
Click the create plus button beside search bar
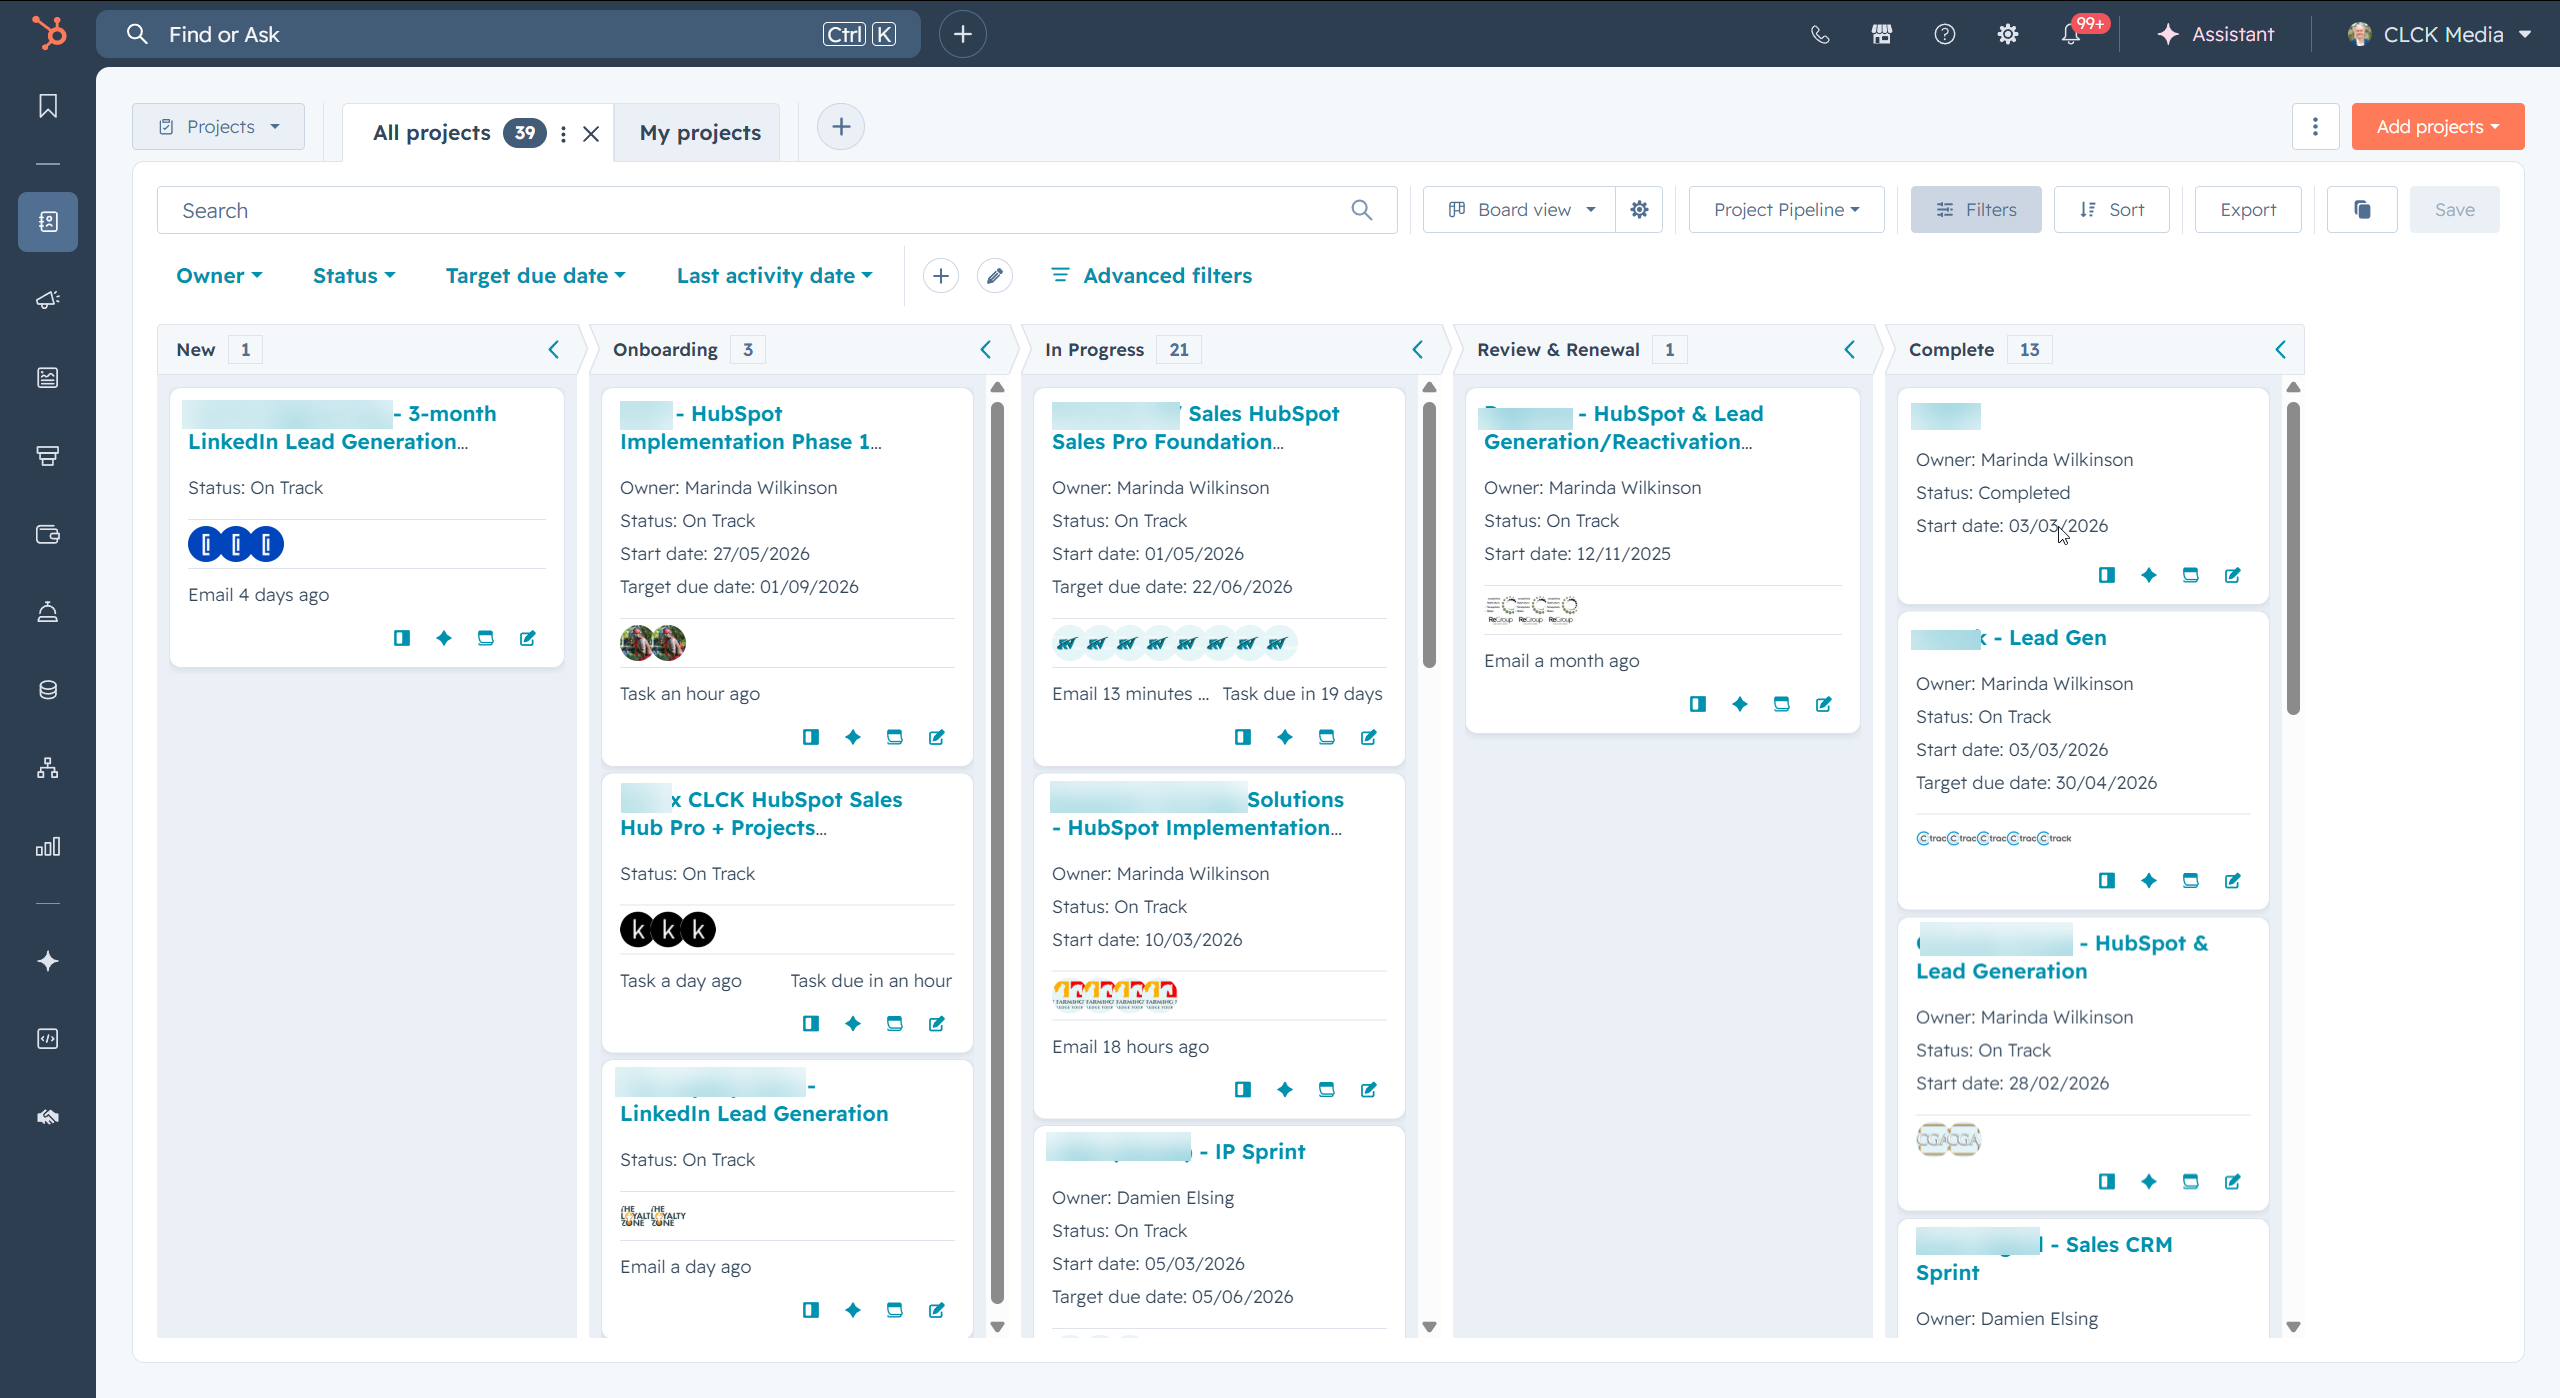[x=962, y=34]
